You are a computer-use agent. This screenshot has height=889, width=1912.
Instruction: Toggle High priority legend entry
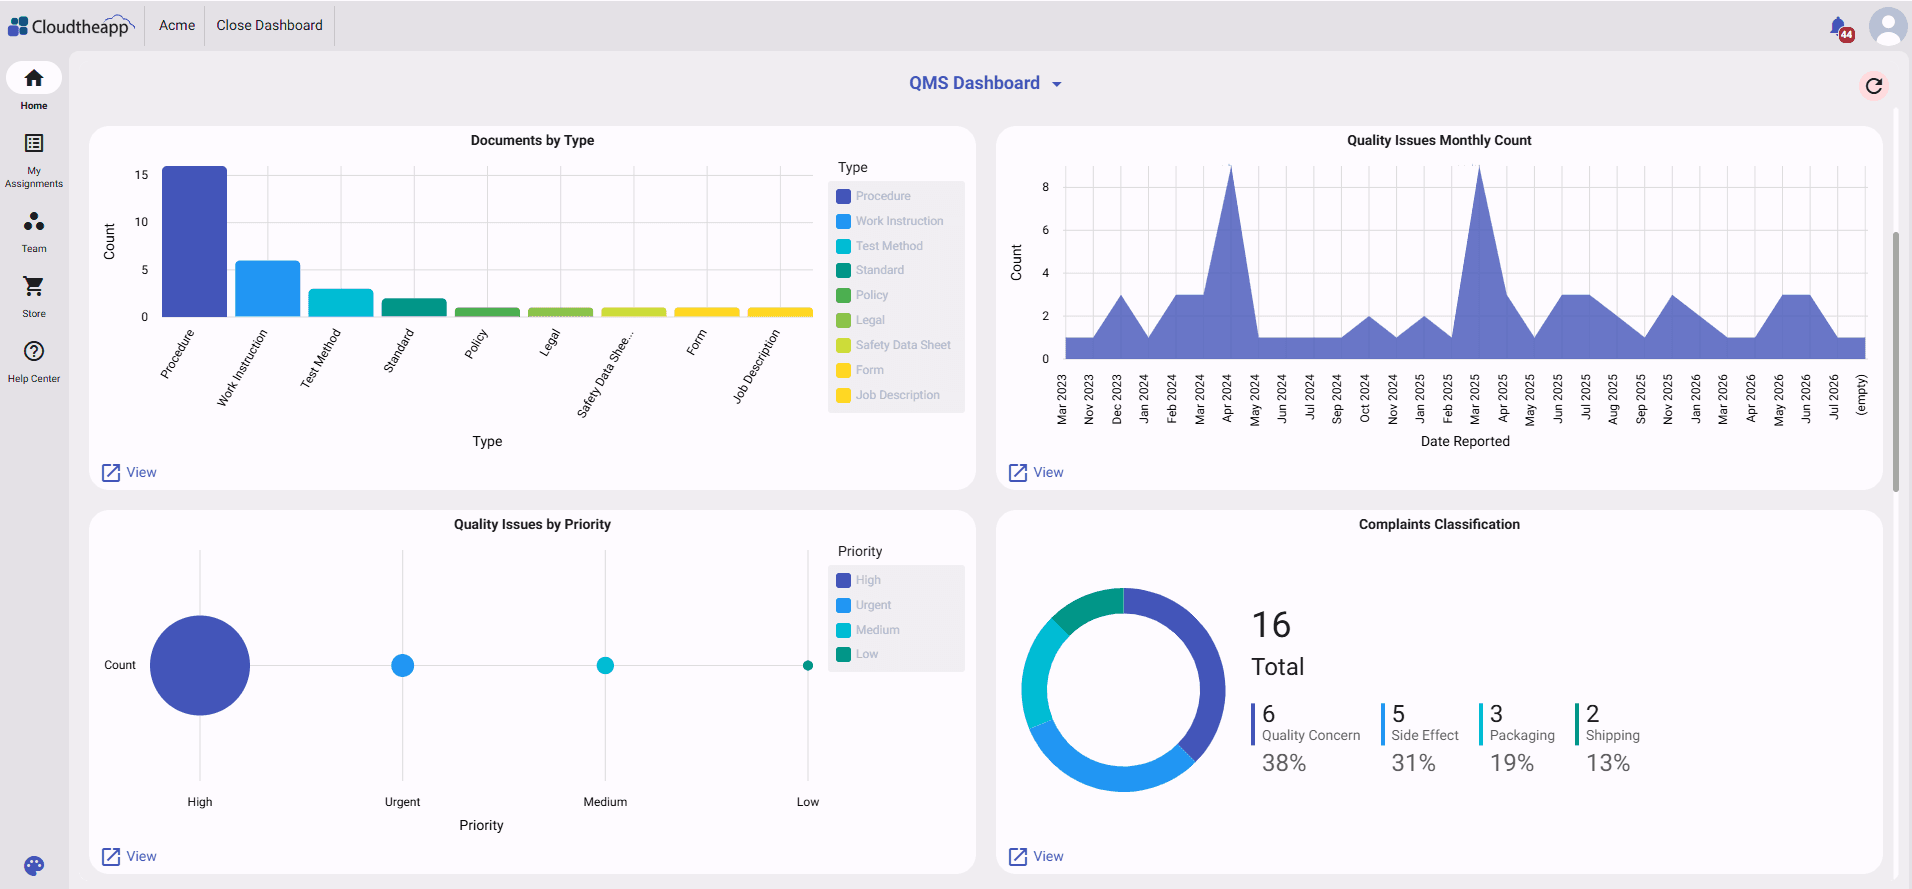click(x=859, y=580)
